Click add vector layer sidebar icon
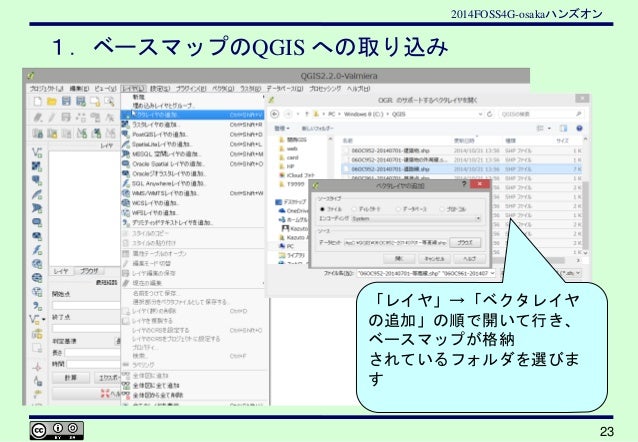Screen dimensions: 638x442 37,153
